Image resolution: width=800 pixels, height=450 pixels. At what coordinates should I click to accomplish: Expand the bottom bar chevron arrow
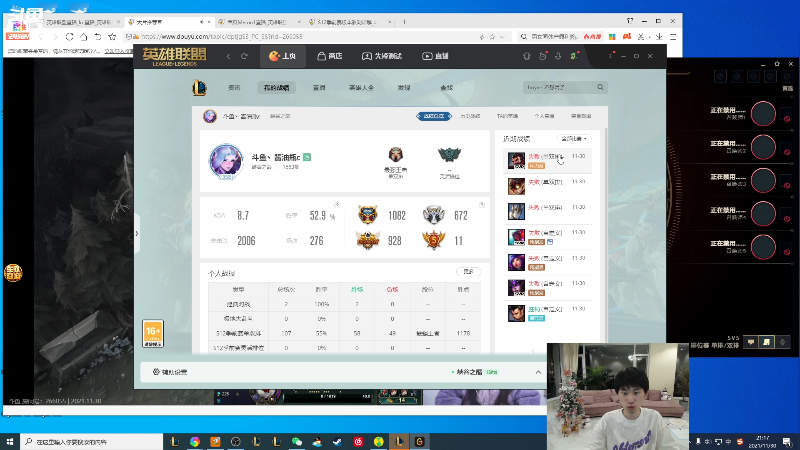point(538,372)
